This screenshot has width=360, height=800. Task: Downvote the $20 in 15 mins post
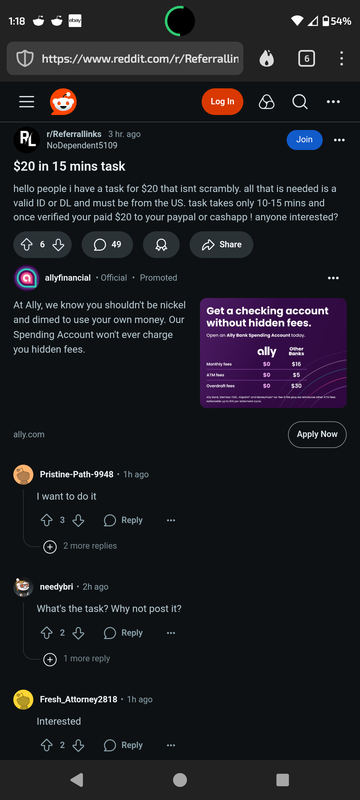[x=58, y=244]
